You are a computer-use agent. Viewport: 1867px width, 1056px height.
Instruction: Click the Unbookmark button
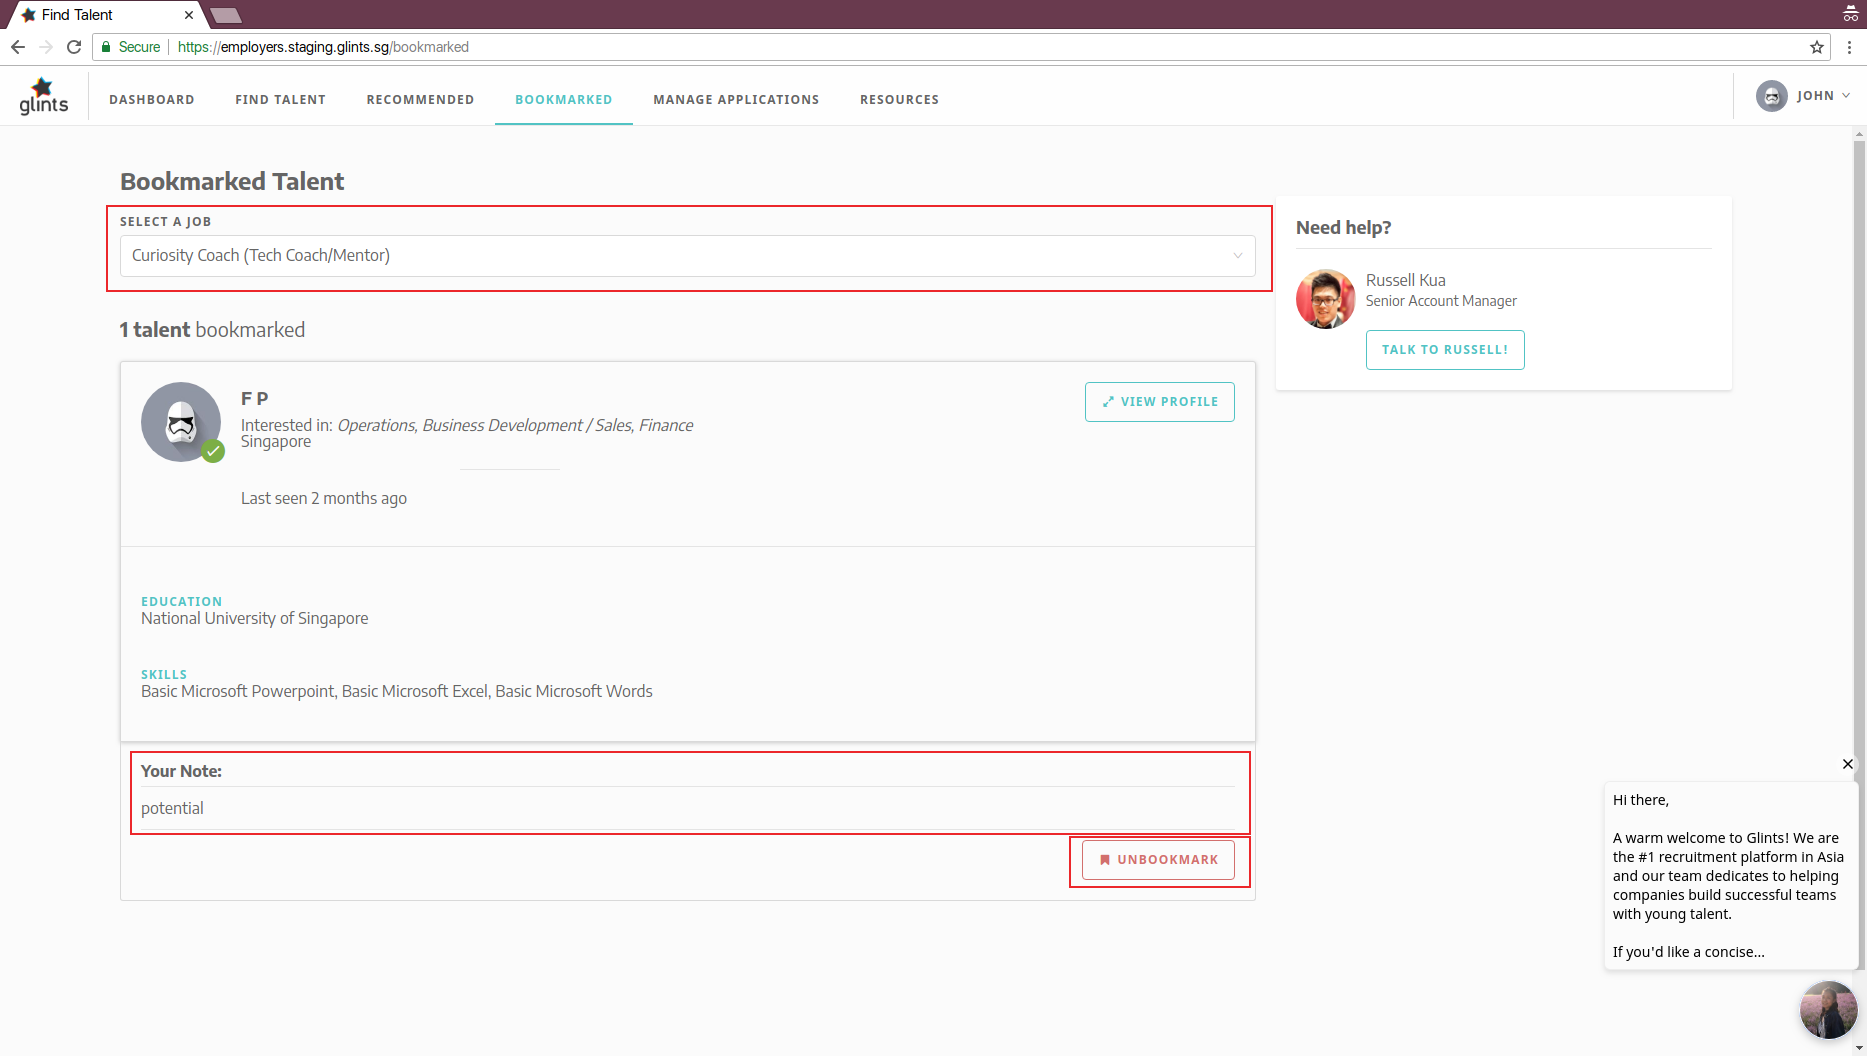pyautogui.click(x=1158, y=860)
